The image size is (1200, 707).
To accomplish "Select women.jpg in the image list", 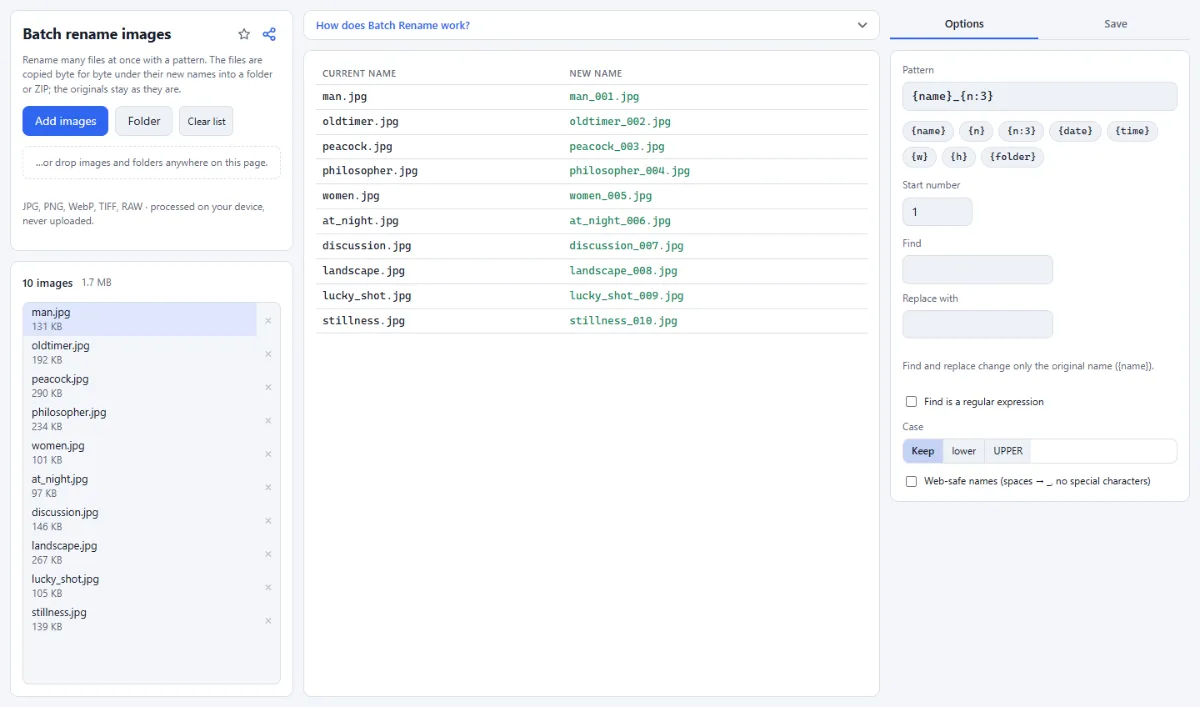I will click(x=140, y=453).
